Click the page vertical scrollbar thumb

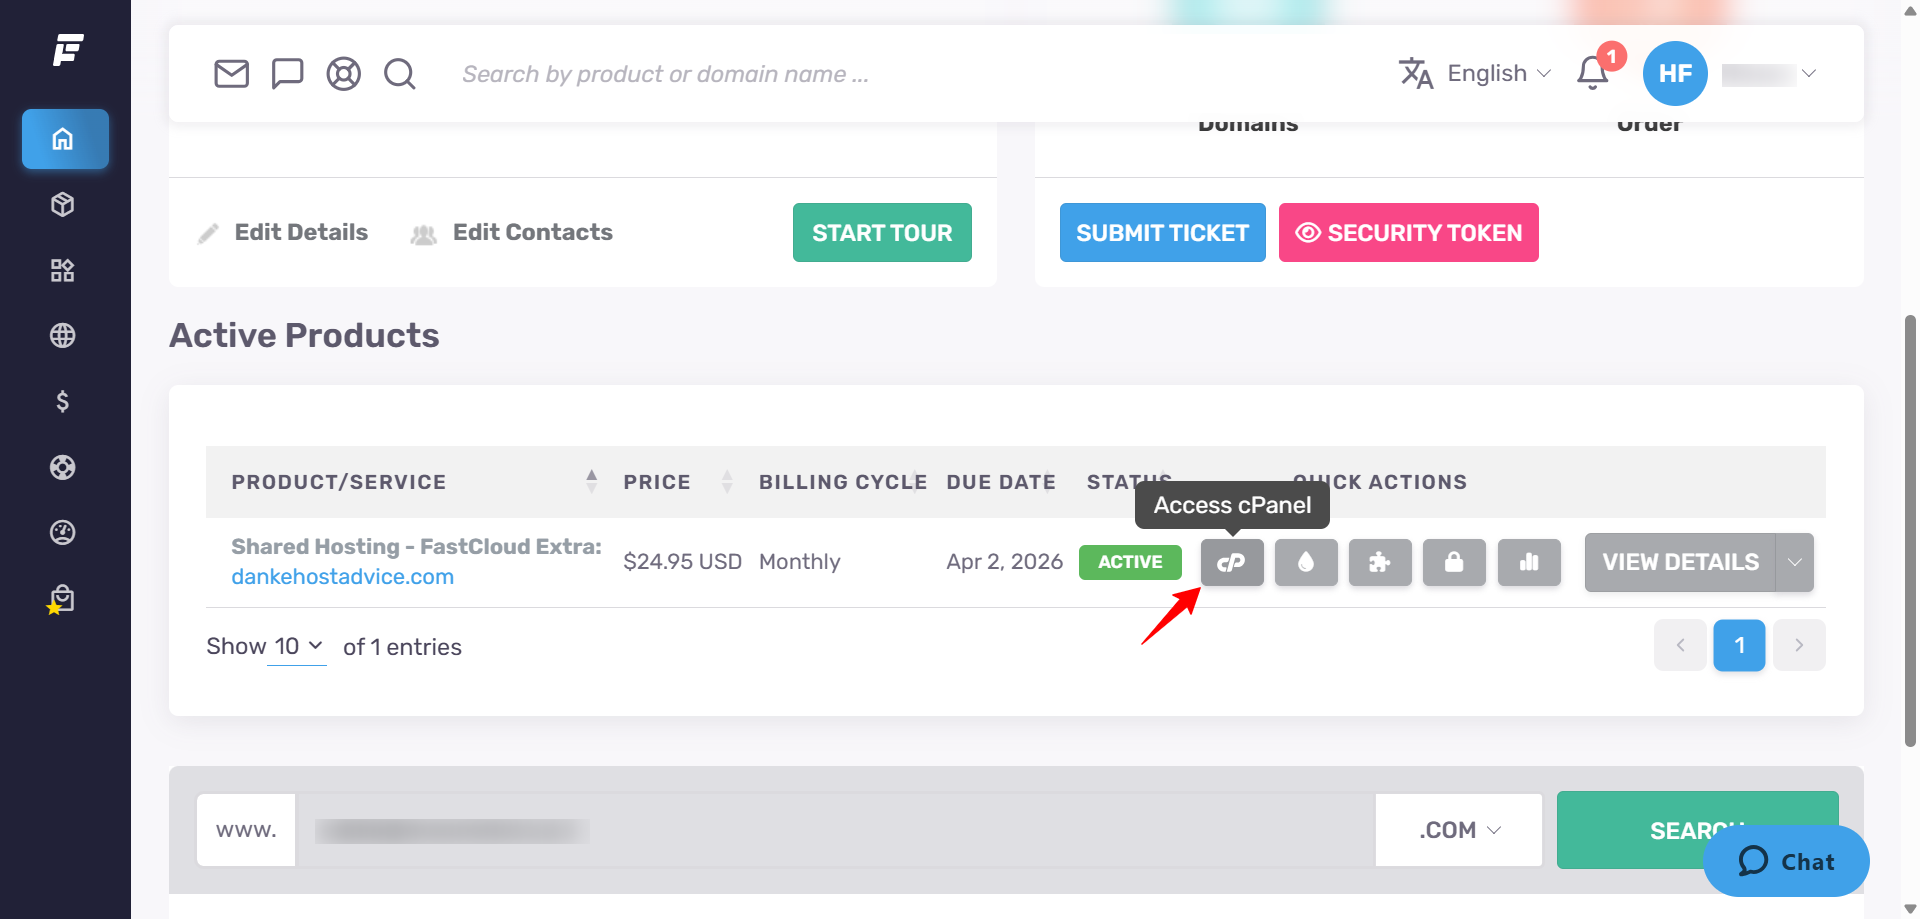[x=1910, y=531]
